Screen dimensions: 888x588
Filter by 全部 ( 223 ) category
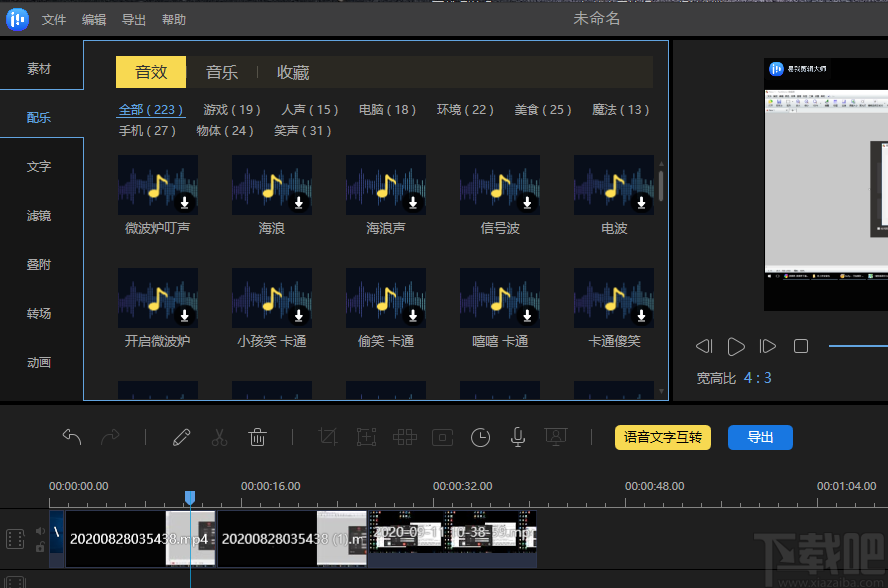coord(151,109)
